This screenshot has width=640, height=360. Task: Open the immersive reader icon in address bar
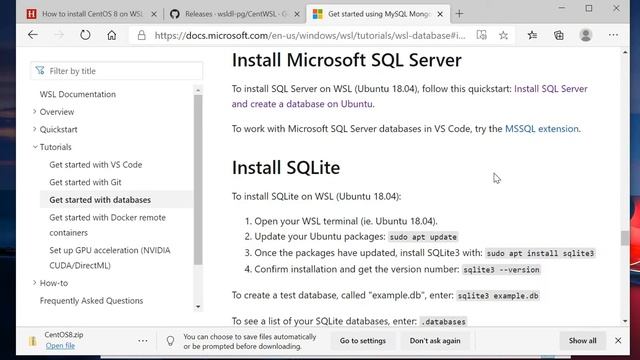[482, 35]
